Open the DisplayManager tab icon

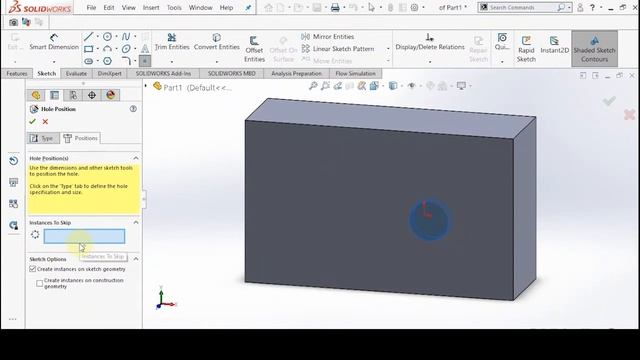point(110,95)
